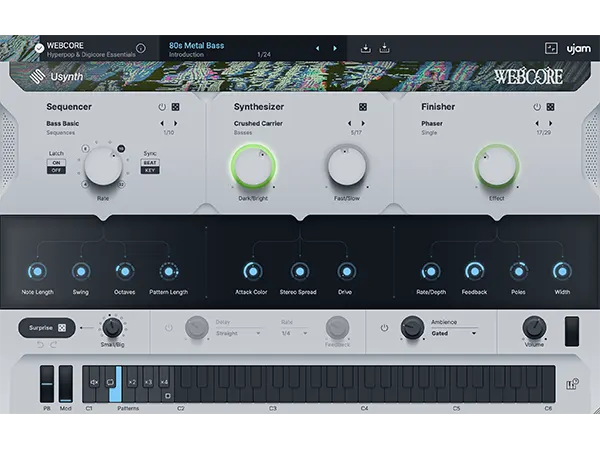This screenshot has width=600, height=450.
Task: Click second save-as preset icon
Action: pos(385,48)
